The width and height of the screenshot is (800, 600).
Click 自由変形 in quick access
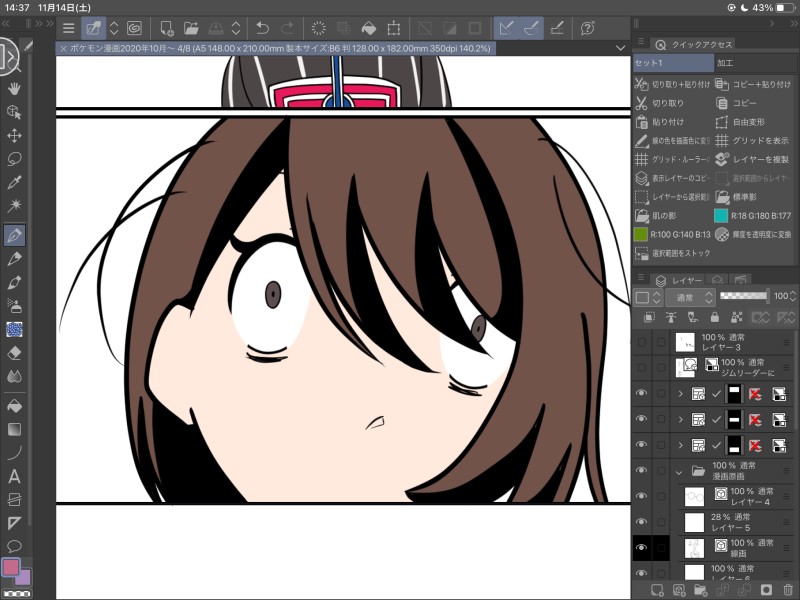(741, 122)
